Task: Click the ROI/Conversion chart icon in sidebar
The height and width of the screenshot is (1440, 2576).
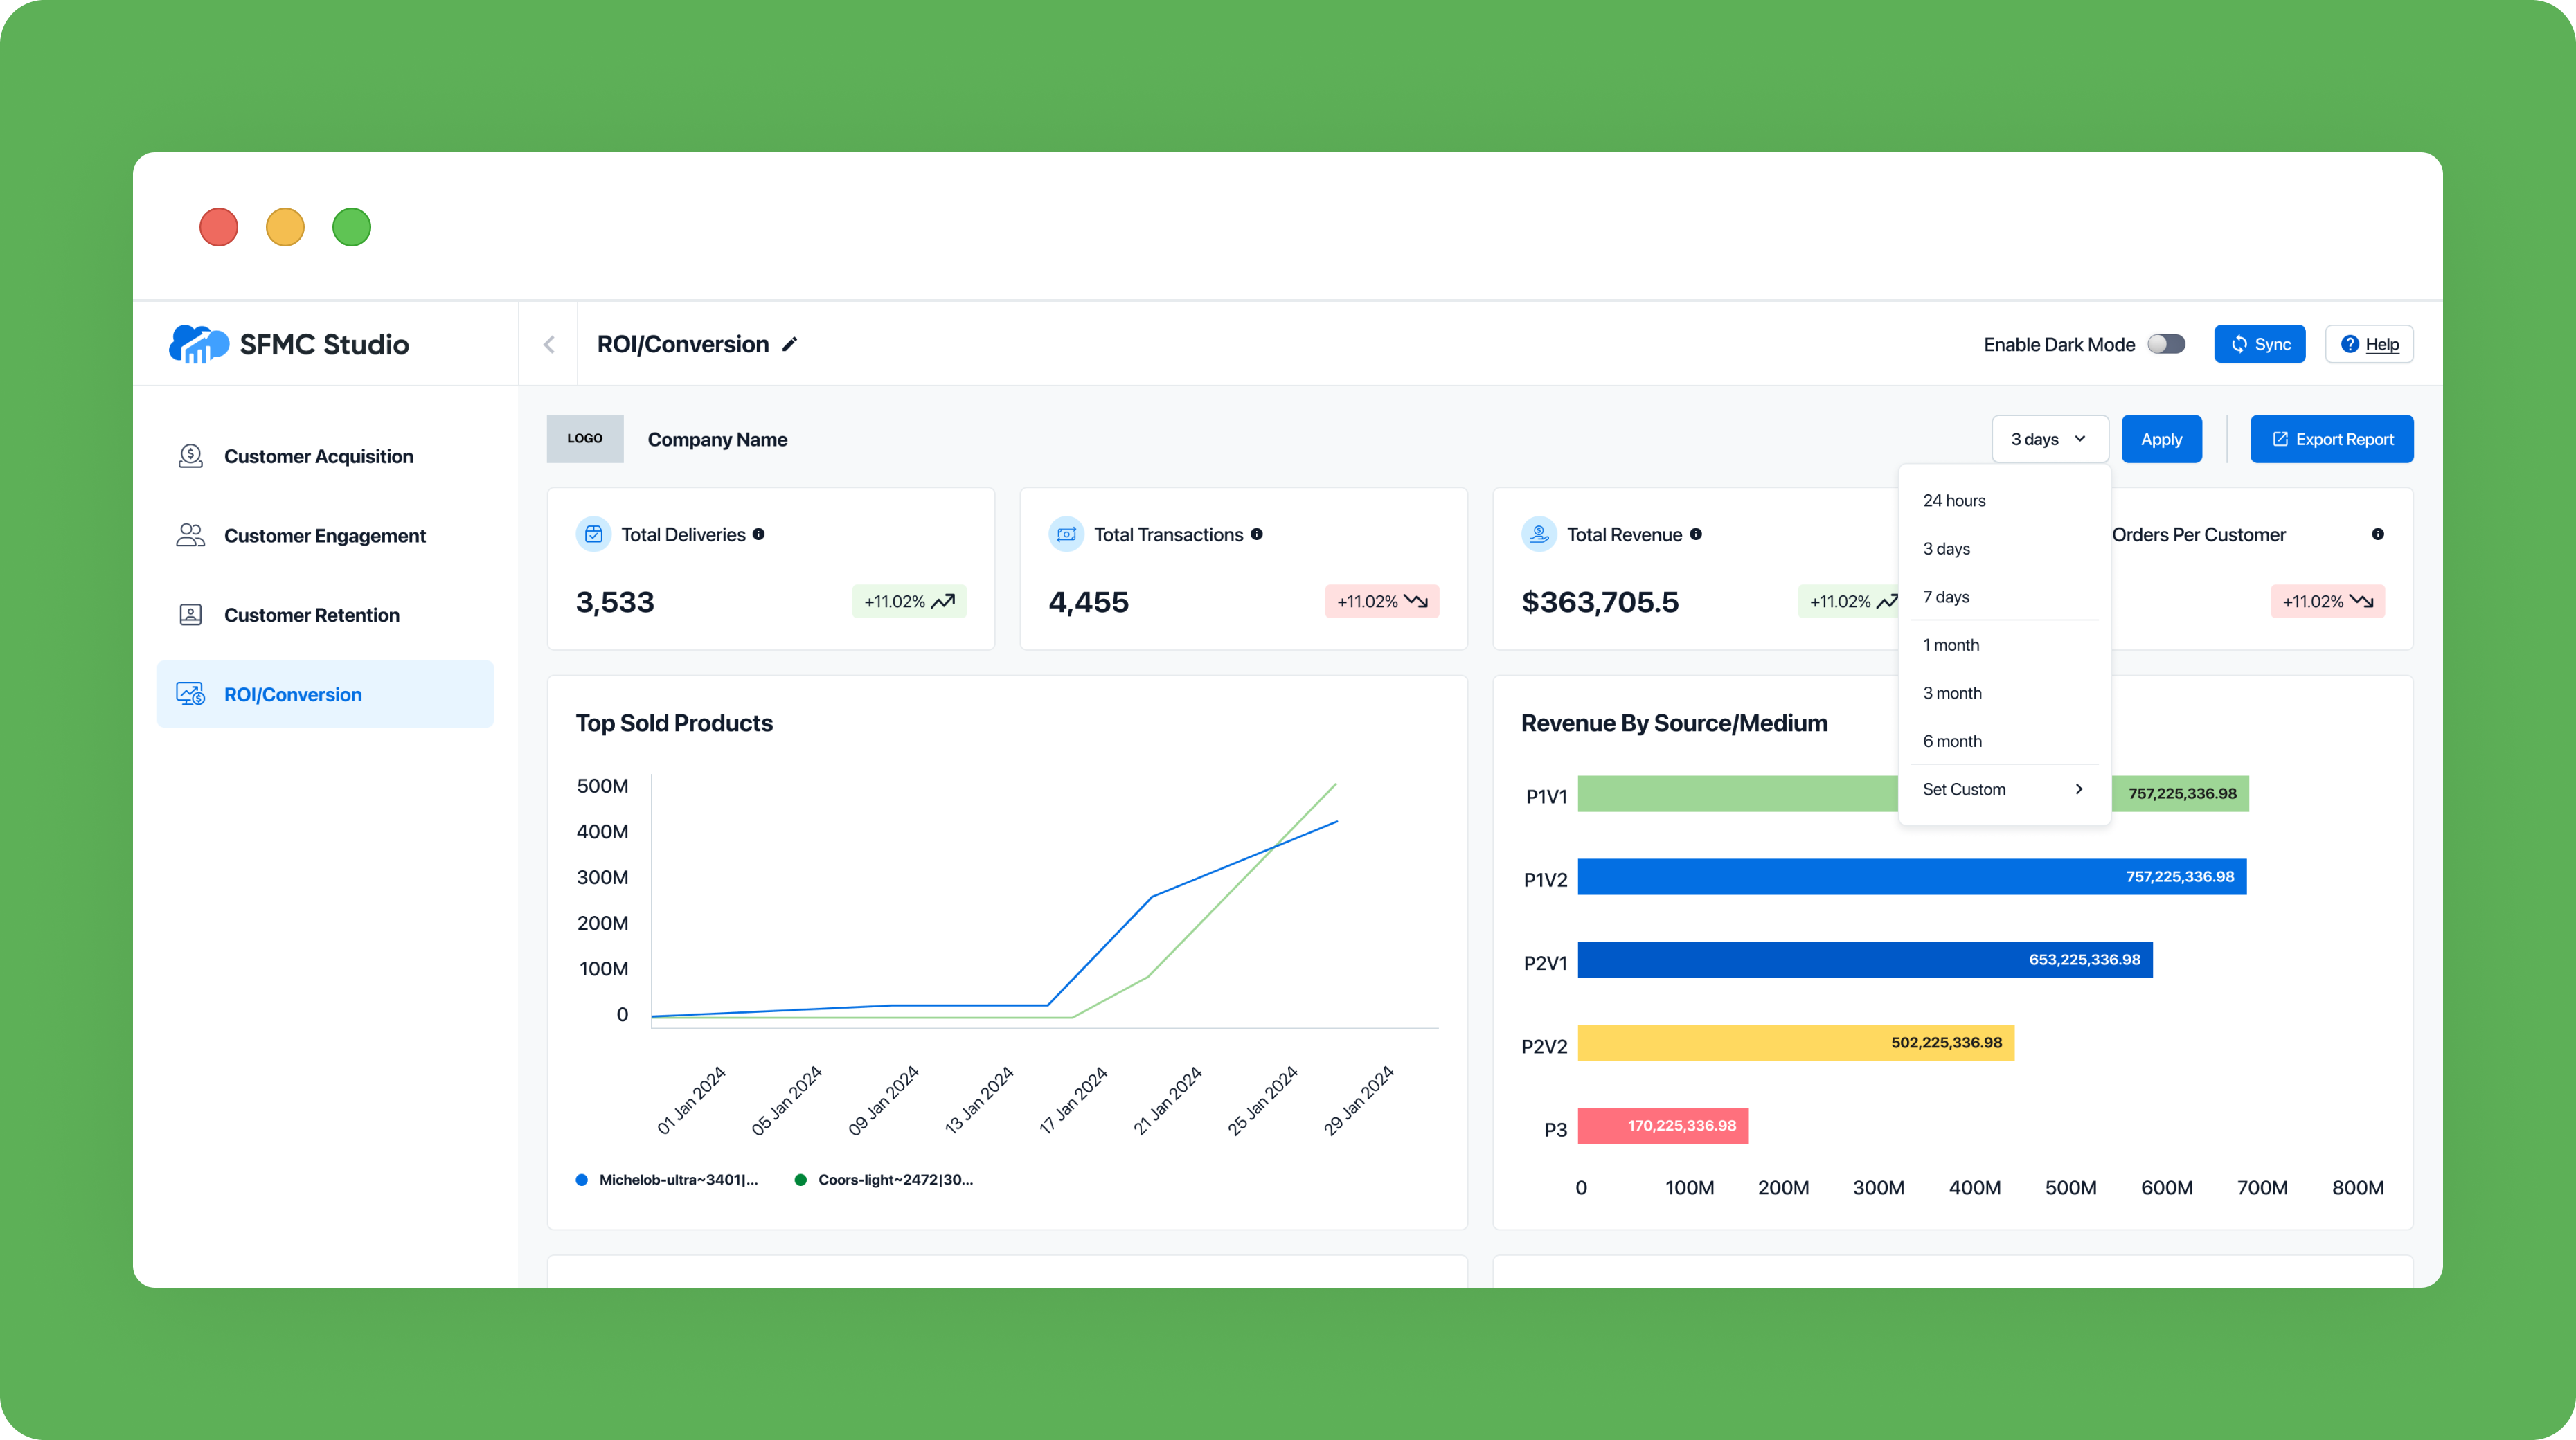Action: pyautogui.click(x=190, y=694)
